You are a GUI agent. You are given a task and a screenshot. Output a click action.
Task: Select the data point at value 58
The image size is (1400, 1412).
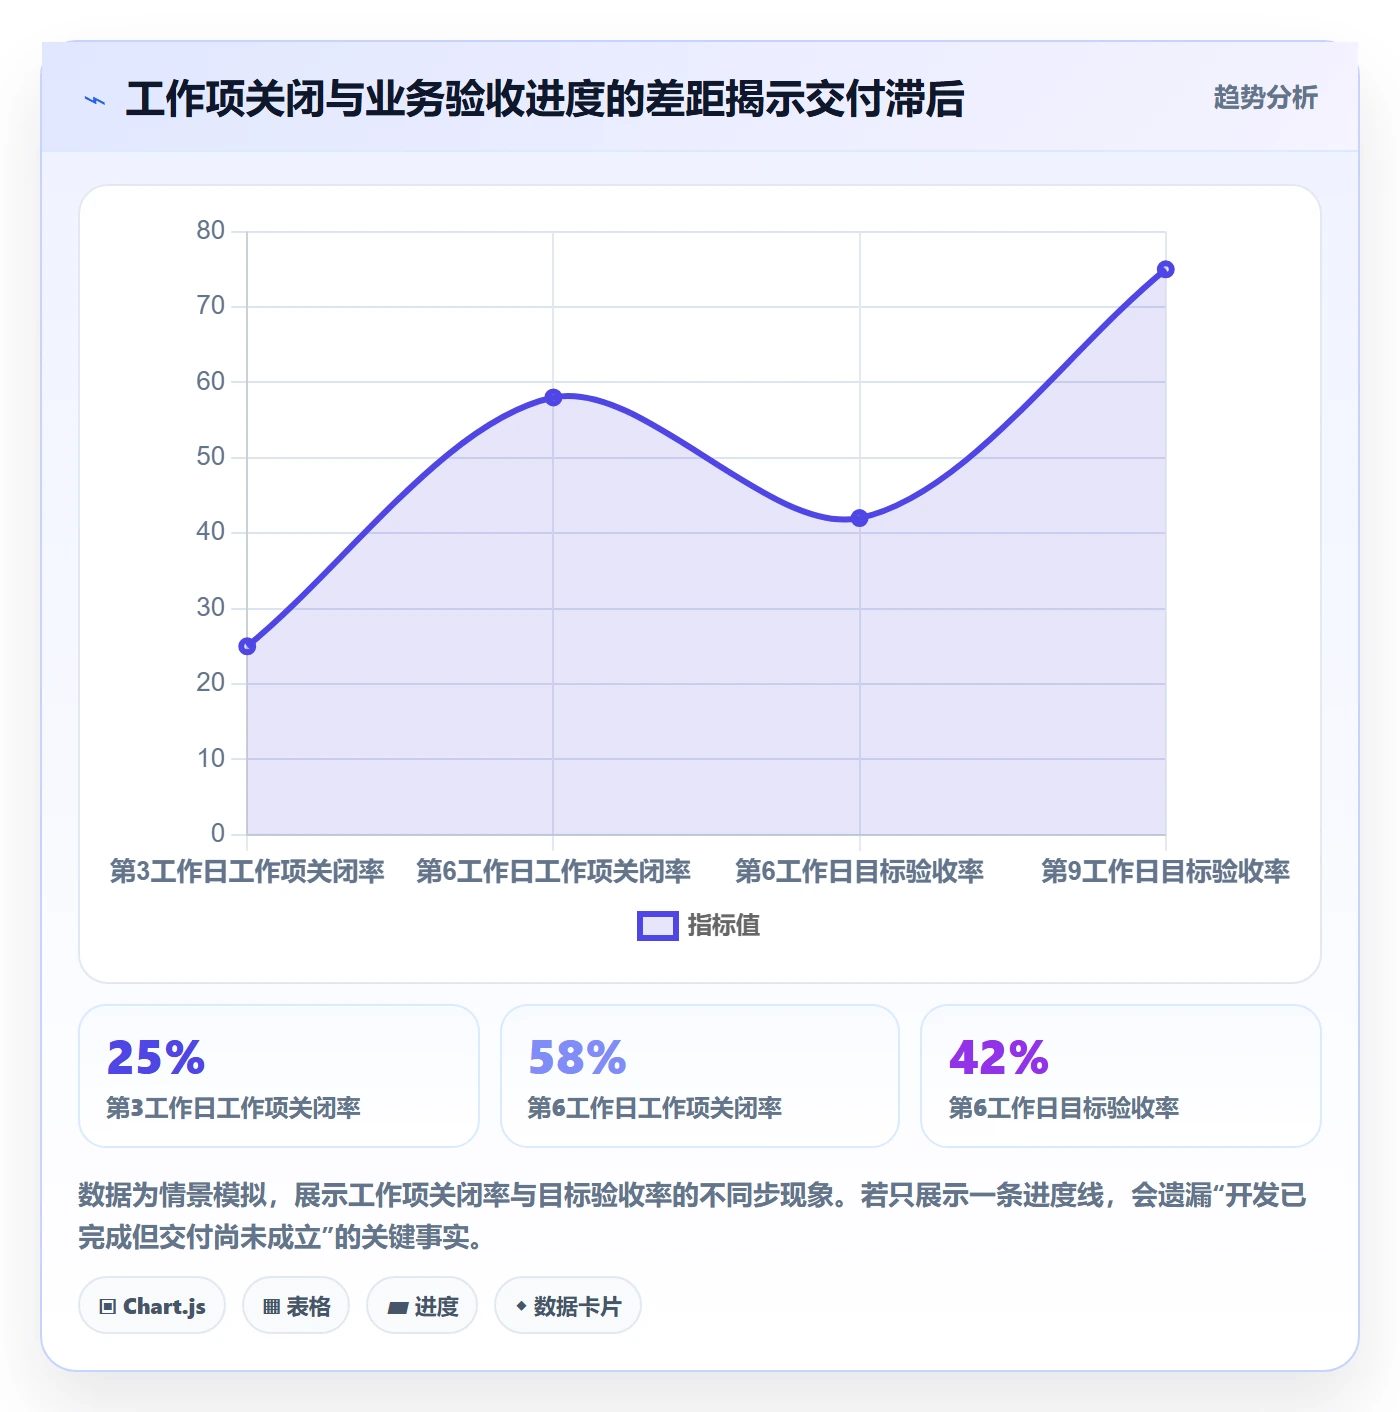click(x=553, y=397)
